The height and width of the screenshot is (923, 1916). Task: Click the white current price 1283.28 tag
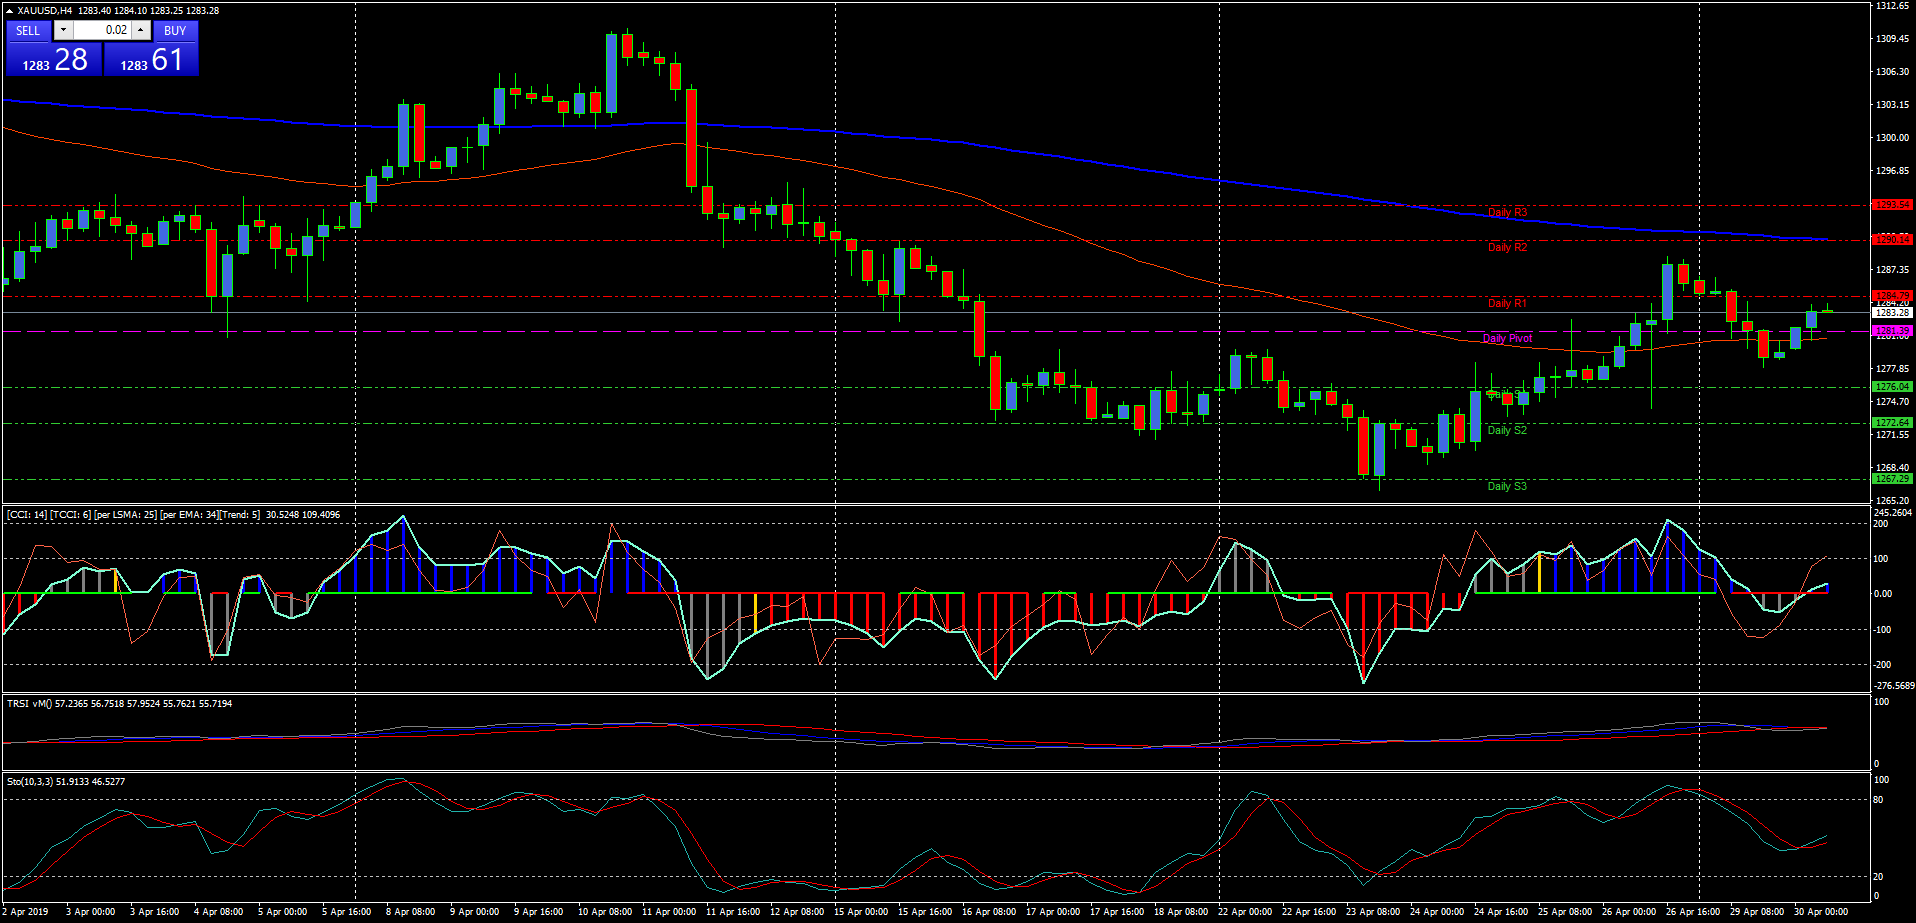click(1891, 312)
